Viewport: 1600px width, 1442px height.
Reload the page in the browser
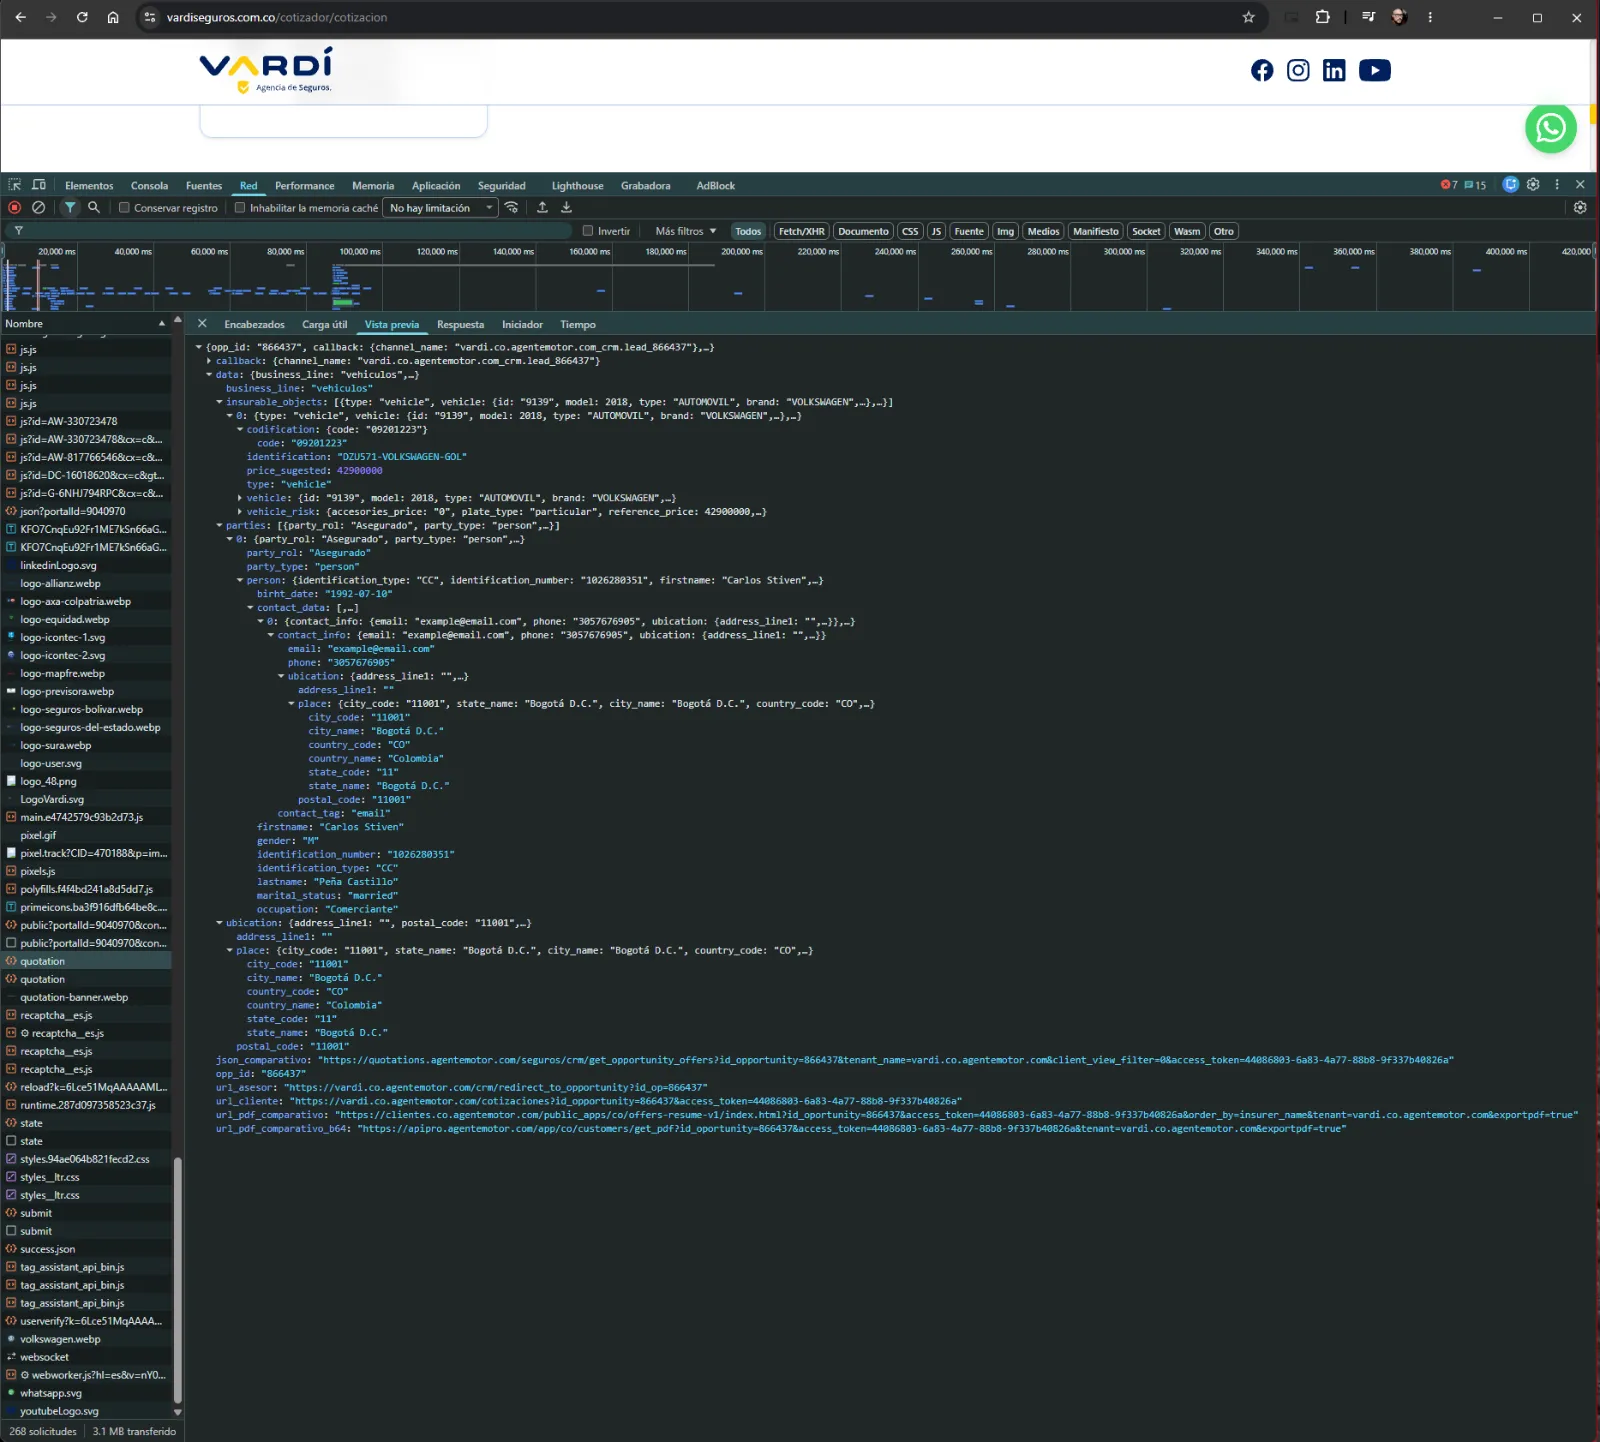pyautogui.click(x=82, y=17)
